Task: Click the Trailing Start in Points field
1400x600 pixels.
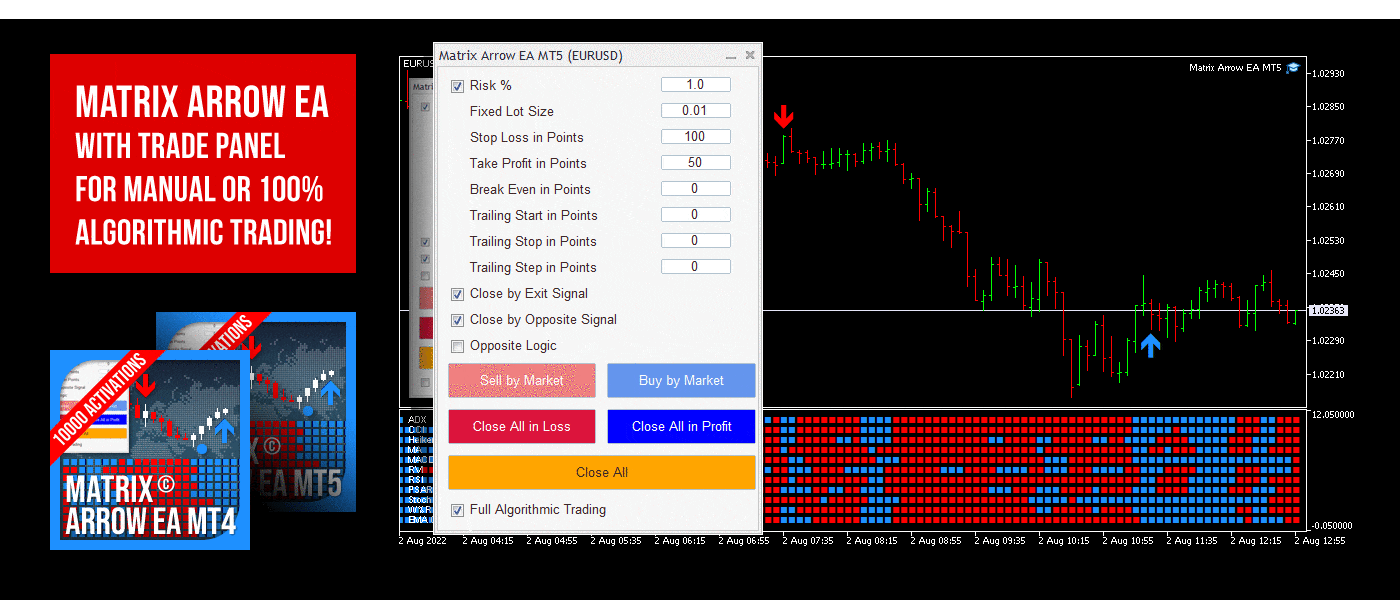Action: [695, 215]
